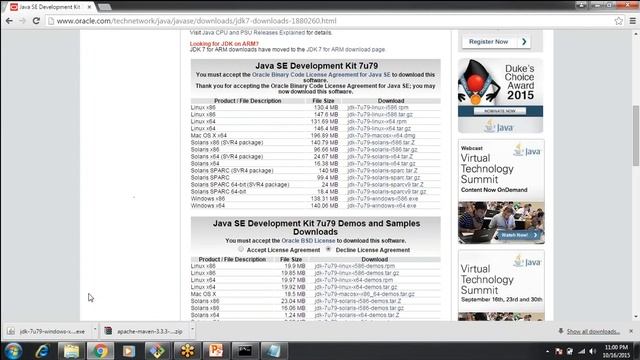640x360 pixels.
Task: Reload the Oracle download page
Action: click(36, 21)
